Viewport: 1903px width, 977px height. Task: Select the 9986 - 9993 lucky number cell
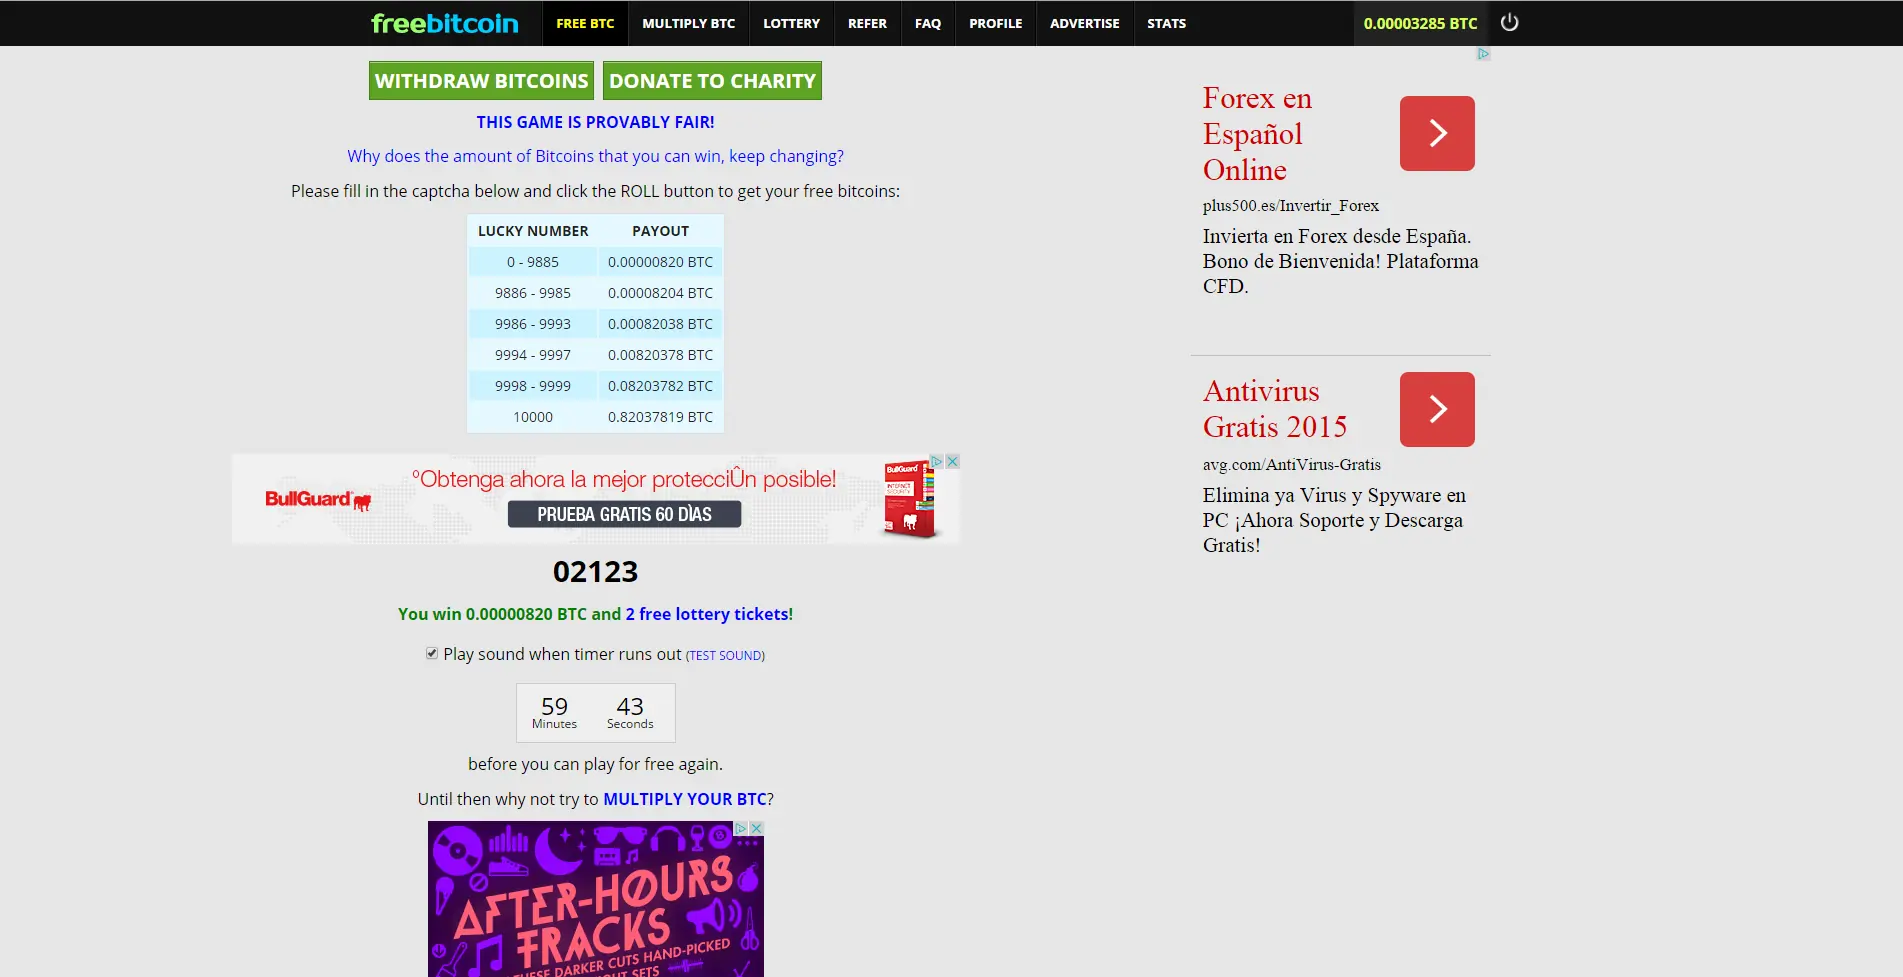[x=533, y=324]
